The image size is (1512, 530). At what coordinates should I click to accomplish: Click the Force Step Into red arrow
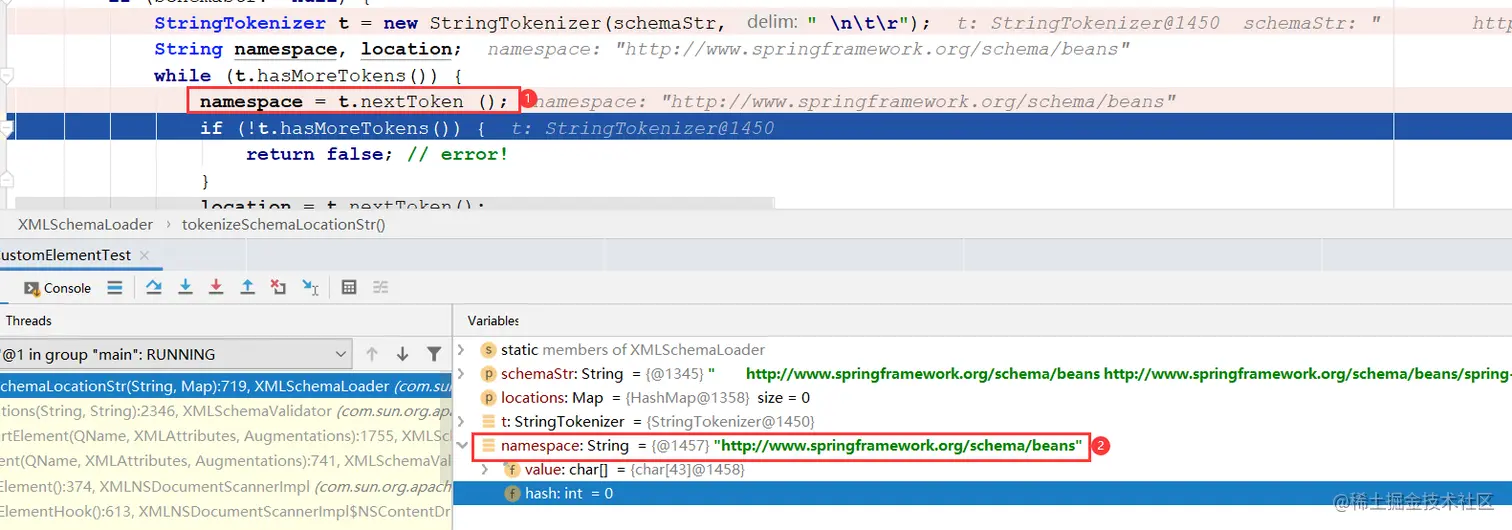(x=216, y=287)
